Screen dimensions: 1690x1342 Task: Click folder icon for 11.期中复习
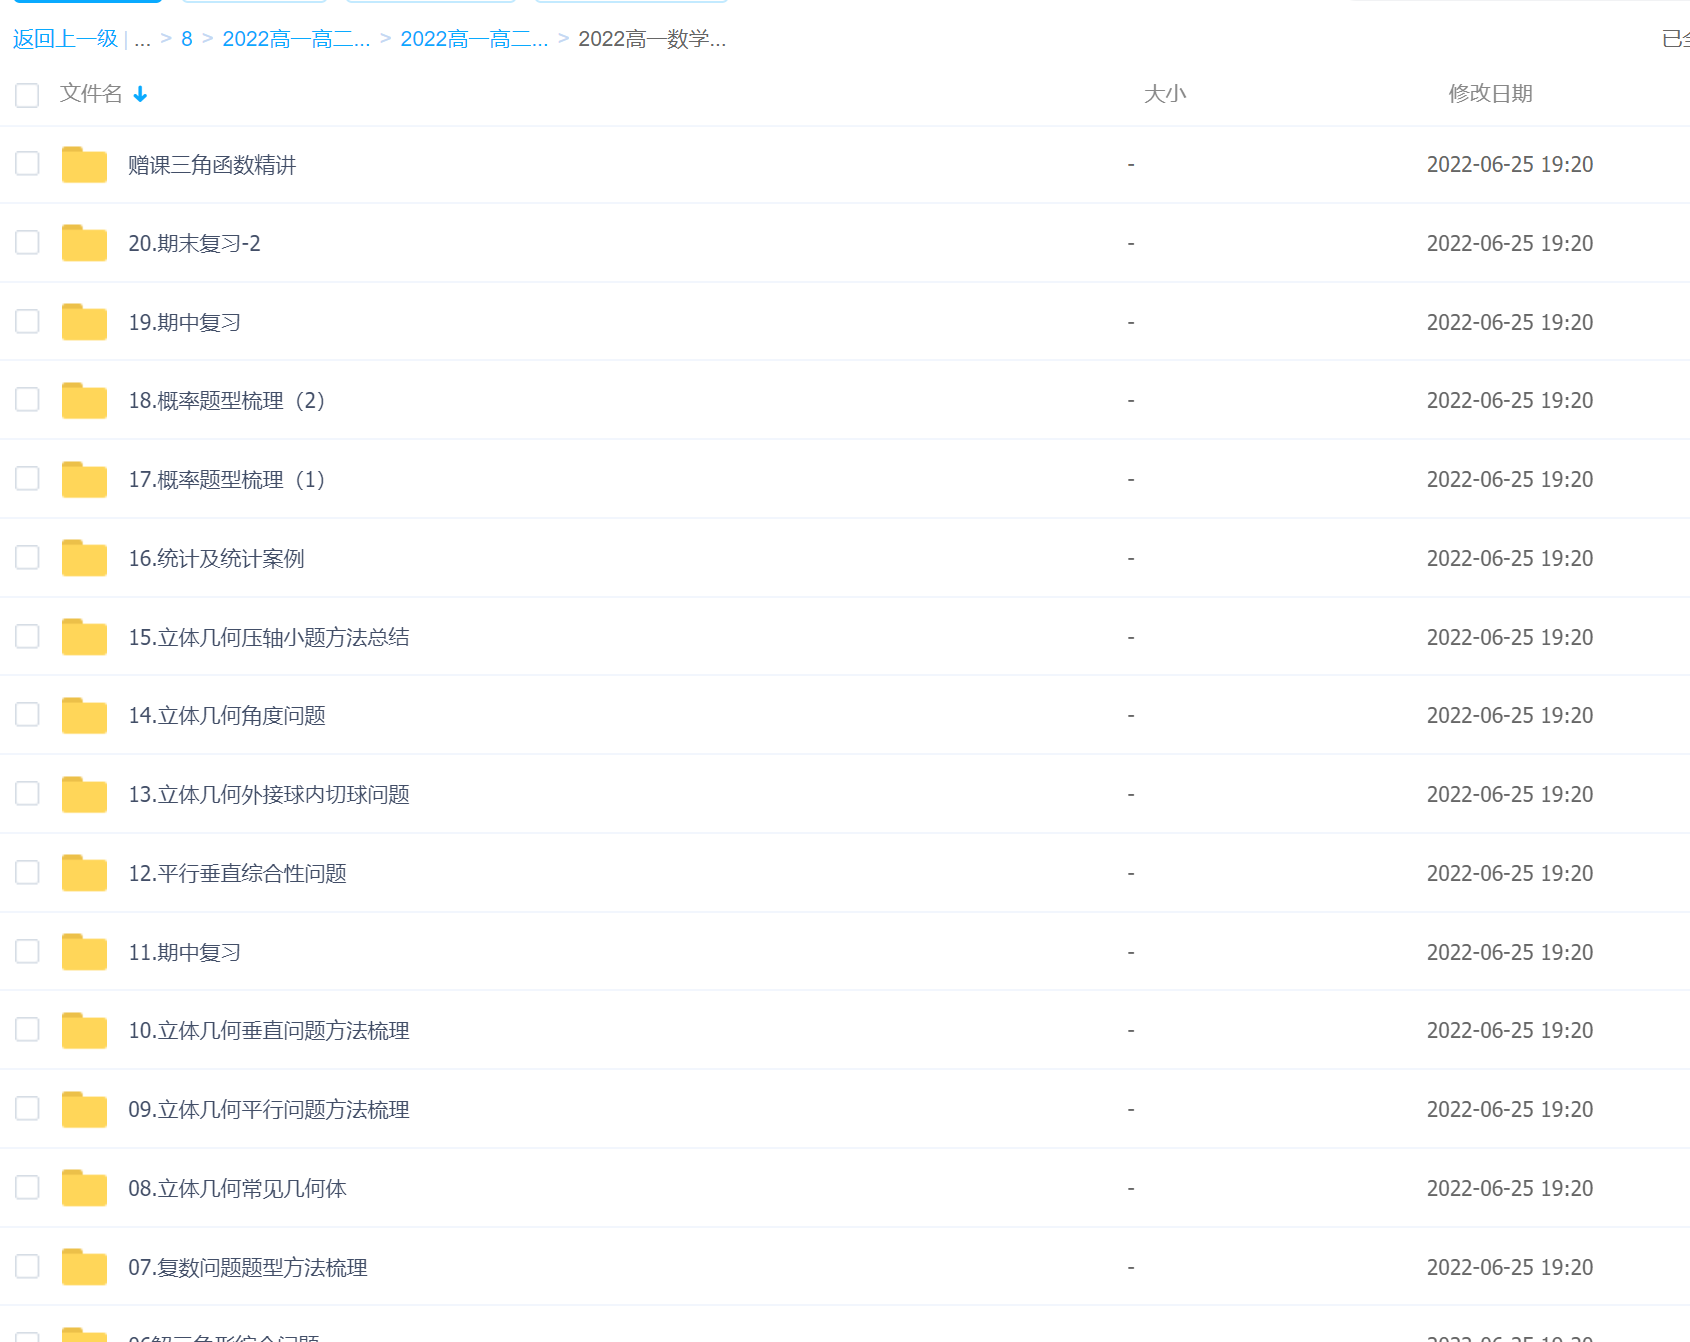point(84,952)
